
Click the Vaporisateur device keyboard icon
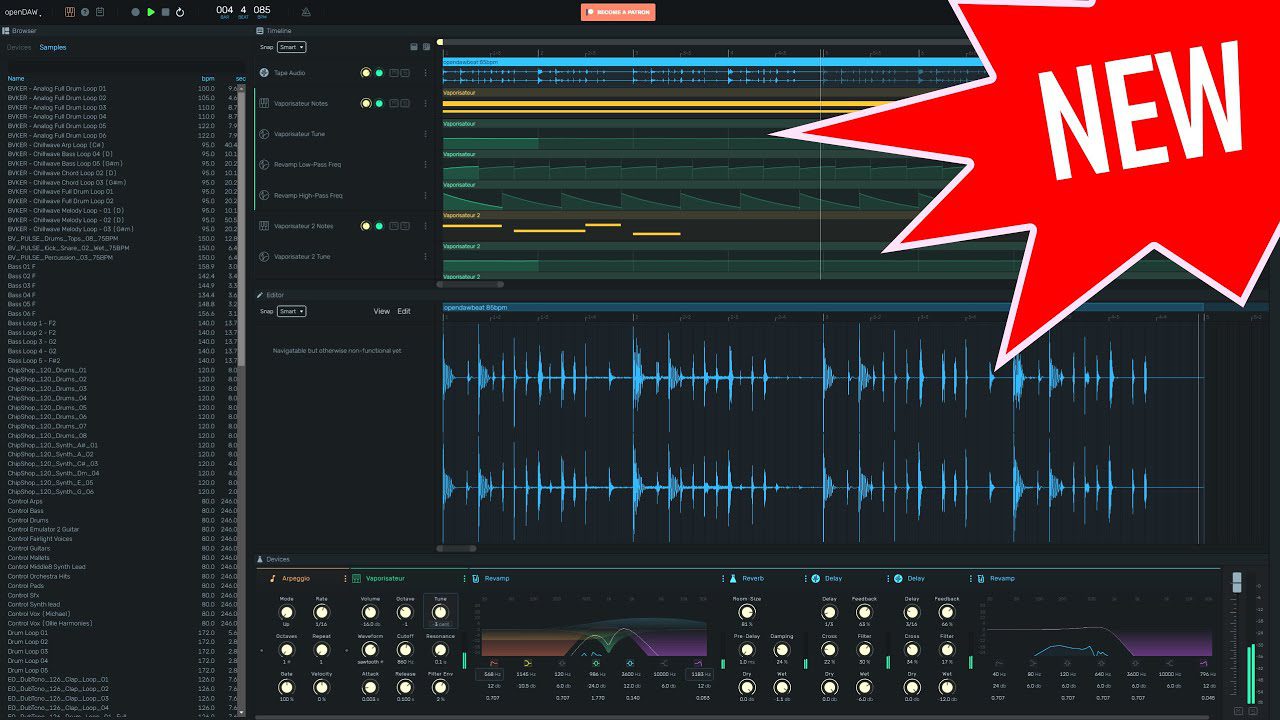click(x=357, y=578)
